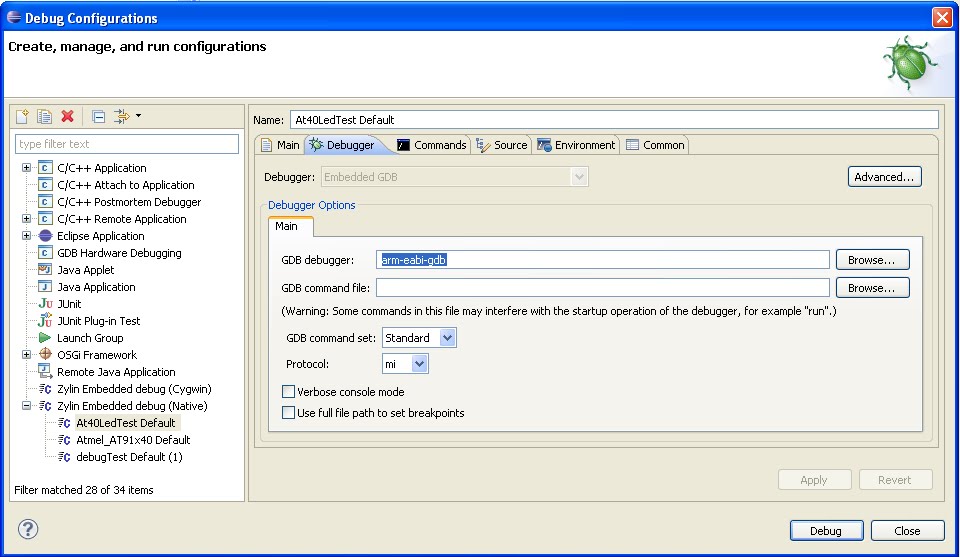The height and width of the screenshot is (557, 960).
Task: Click the New launch configuration icon
Action: pyautogui.click(x=22, y=116)
